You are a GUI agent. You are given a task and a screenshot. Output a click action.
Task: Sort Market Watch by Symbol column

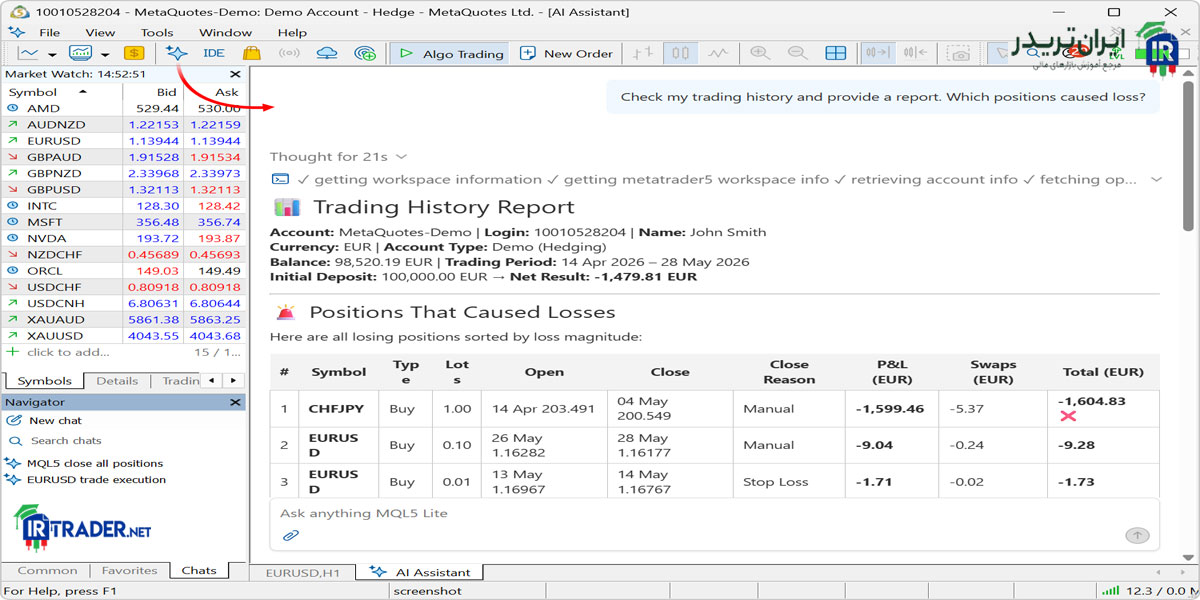pos(61,92)
